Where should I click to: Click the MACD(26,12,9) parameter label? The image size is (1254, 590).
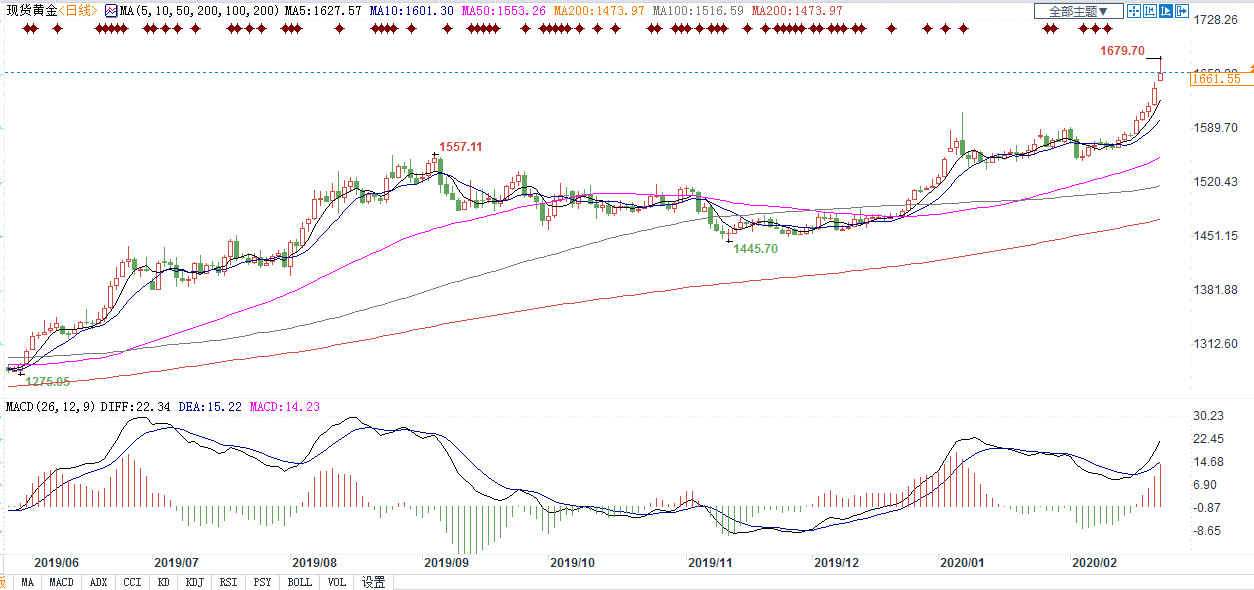[51, 407]
